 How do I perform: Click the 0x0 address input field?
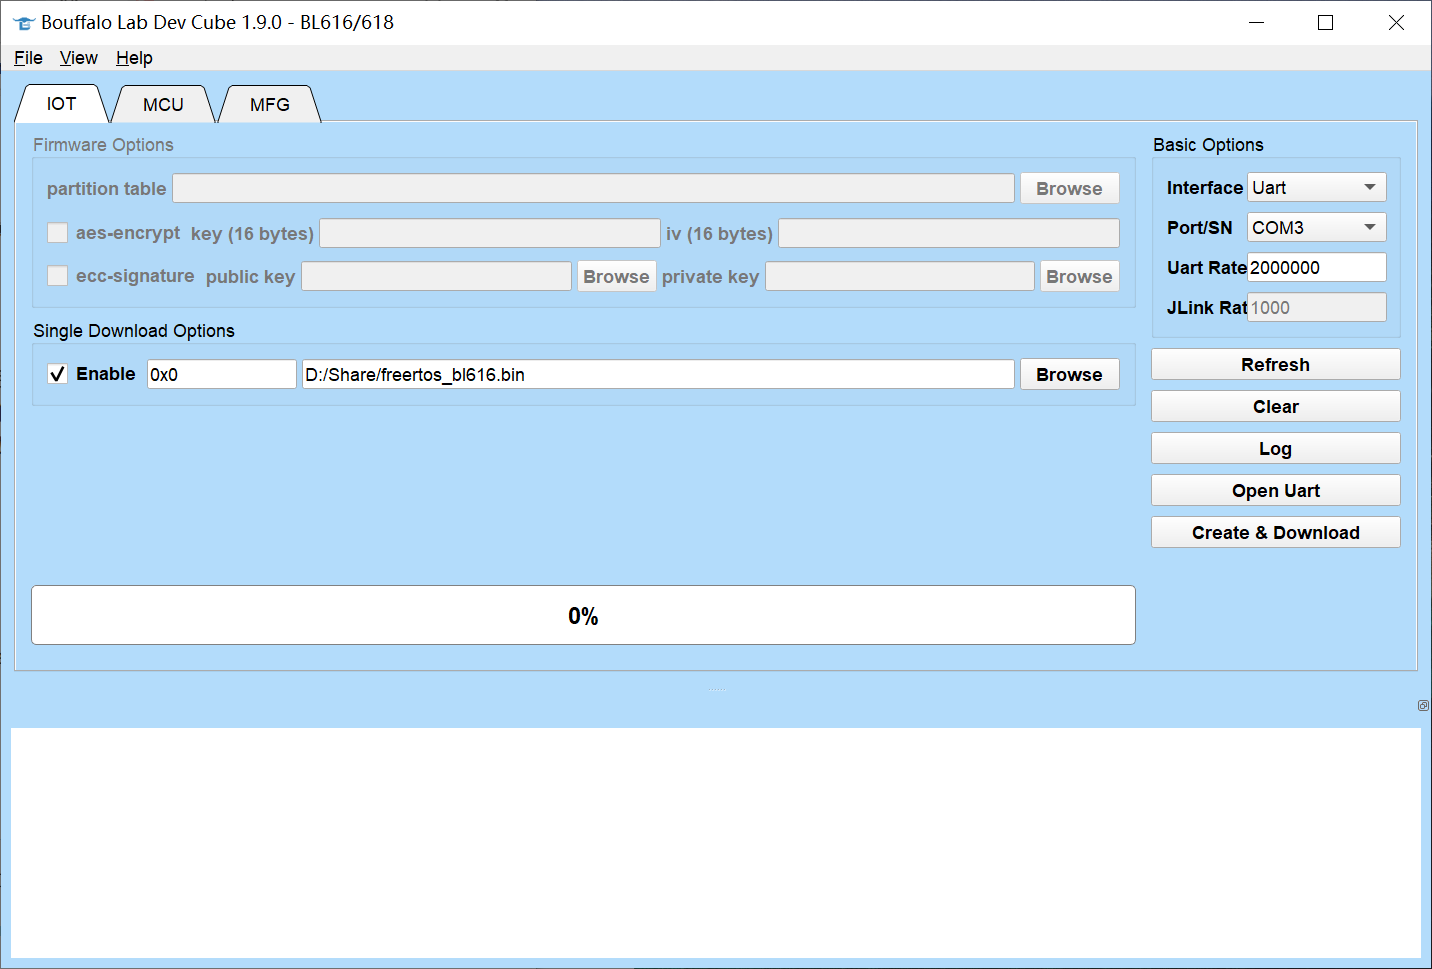(221, 375)
